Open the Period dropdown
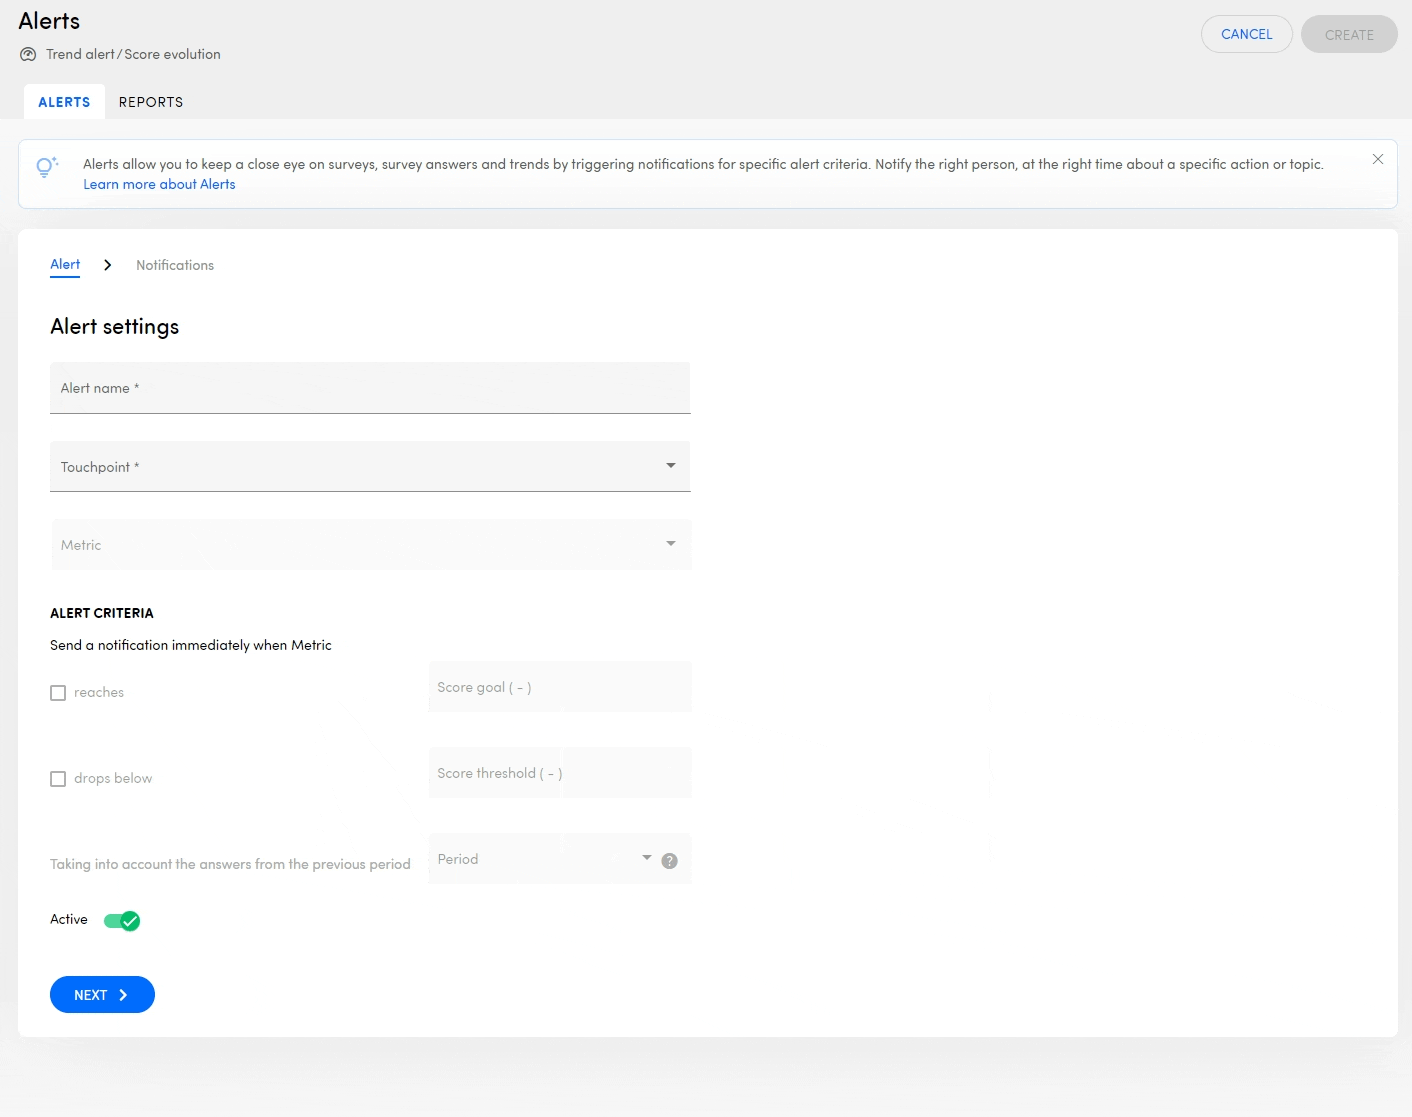 coord(543,859)
